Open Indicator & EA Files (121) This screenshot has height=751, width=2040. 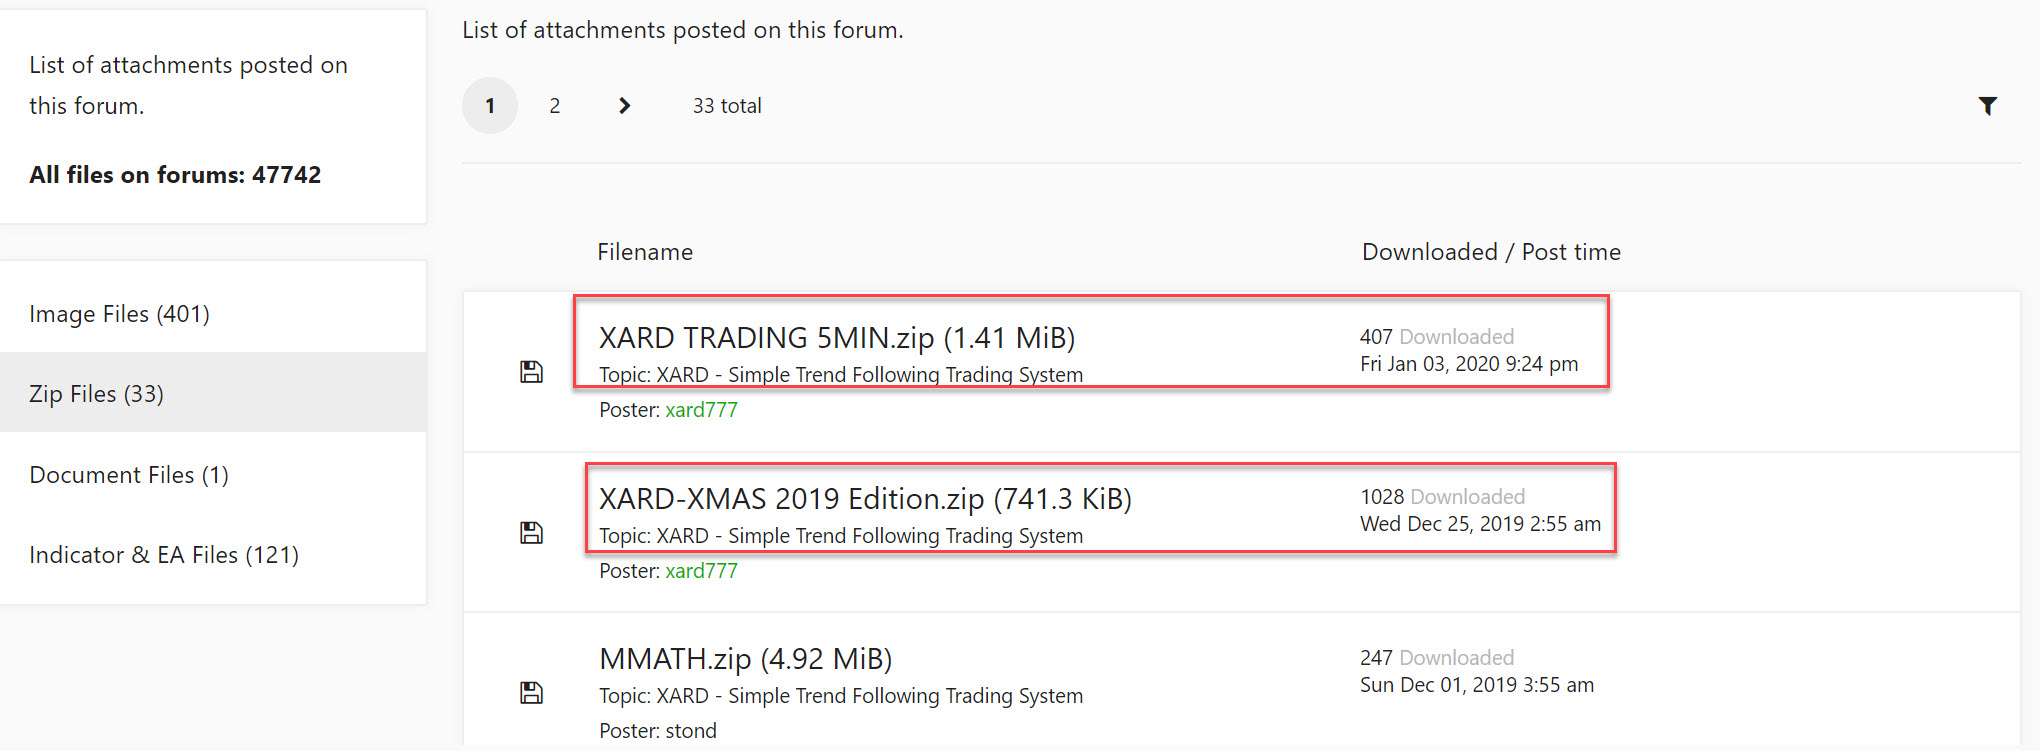click(164, 555)
